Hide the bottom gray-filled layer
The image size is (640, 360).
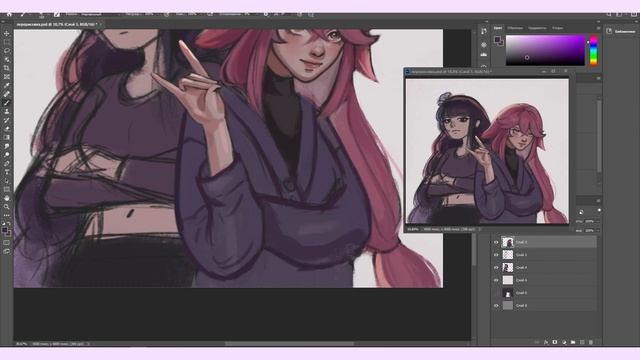point(496,305)
